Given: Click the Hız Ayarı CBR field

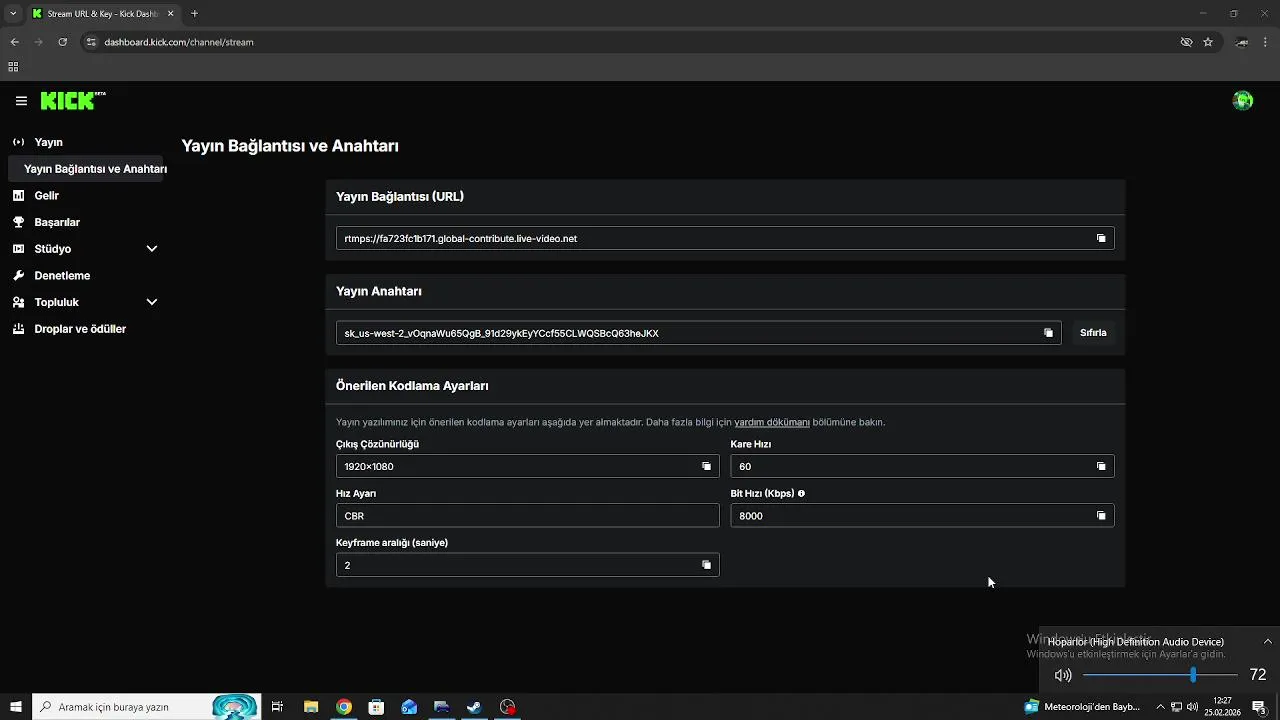Looking at the screenshot, I should click(x=527, y=516).
